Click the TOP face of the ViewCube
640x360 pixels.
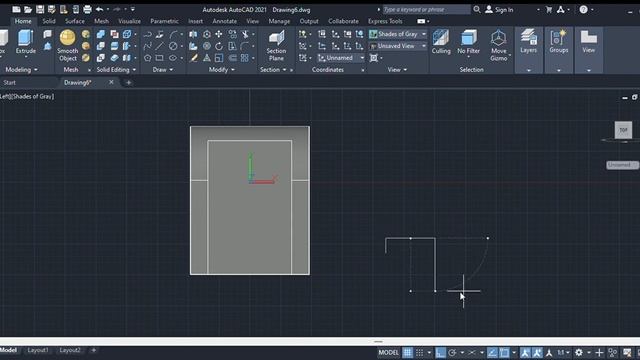coord(623,130)
